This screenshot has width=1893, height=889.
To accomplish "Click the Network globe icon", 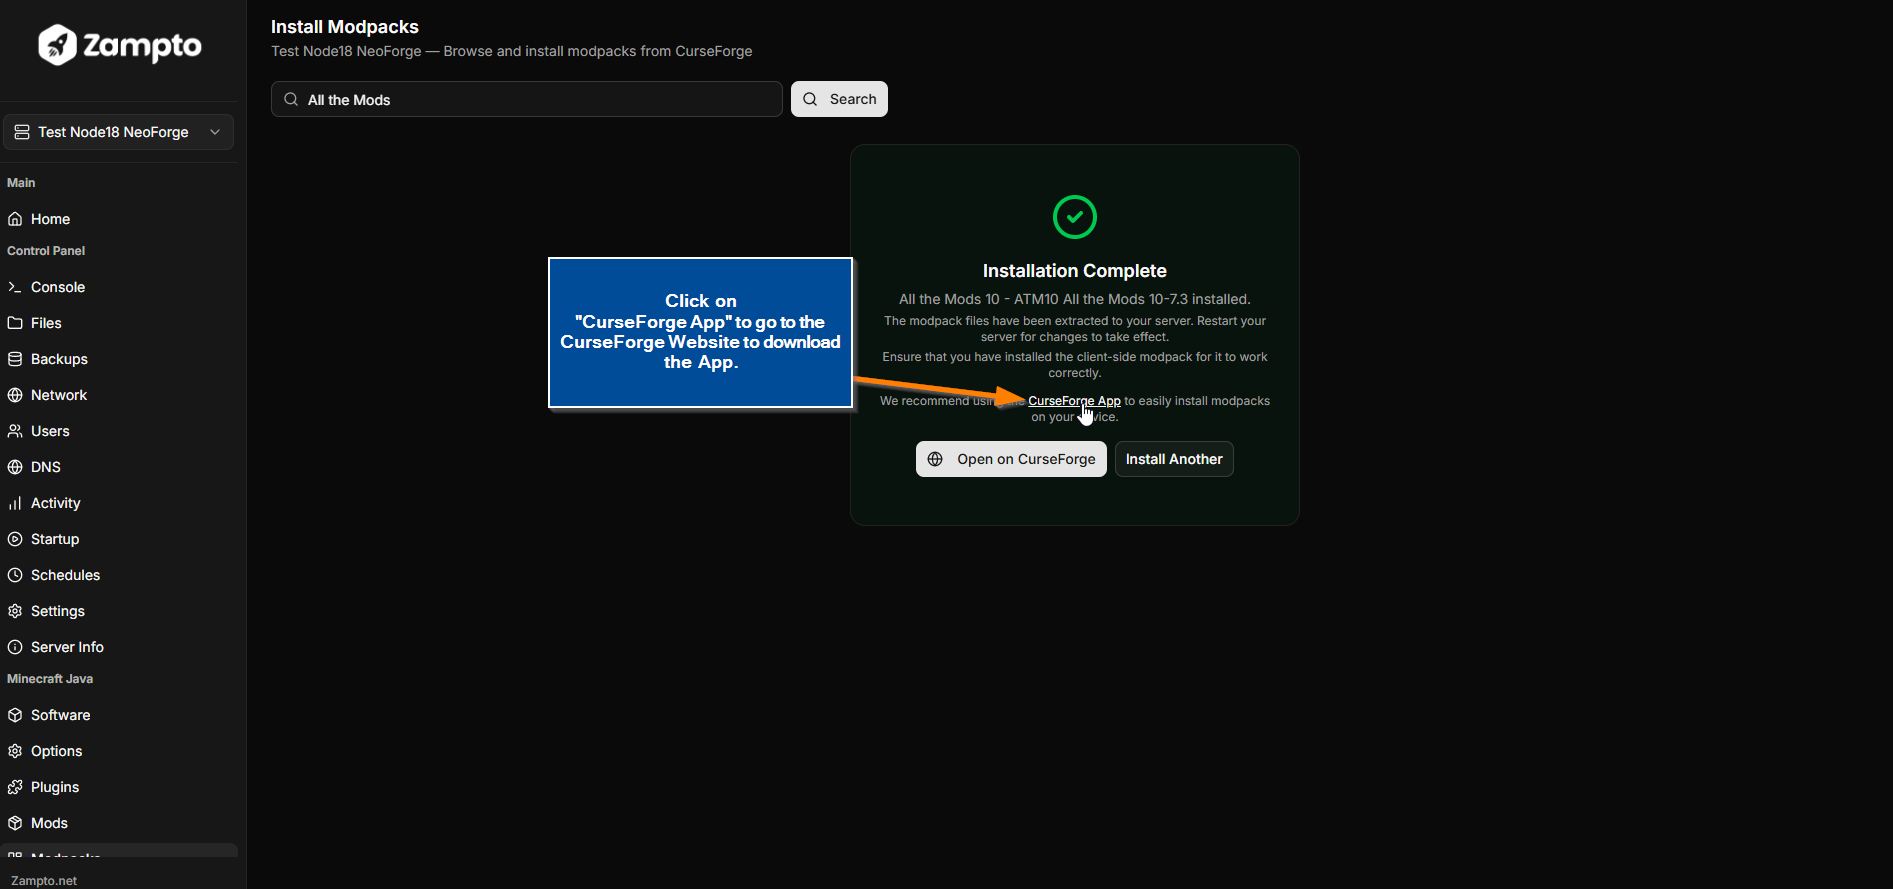I will pos(15,395).
